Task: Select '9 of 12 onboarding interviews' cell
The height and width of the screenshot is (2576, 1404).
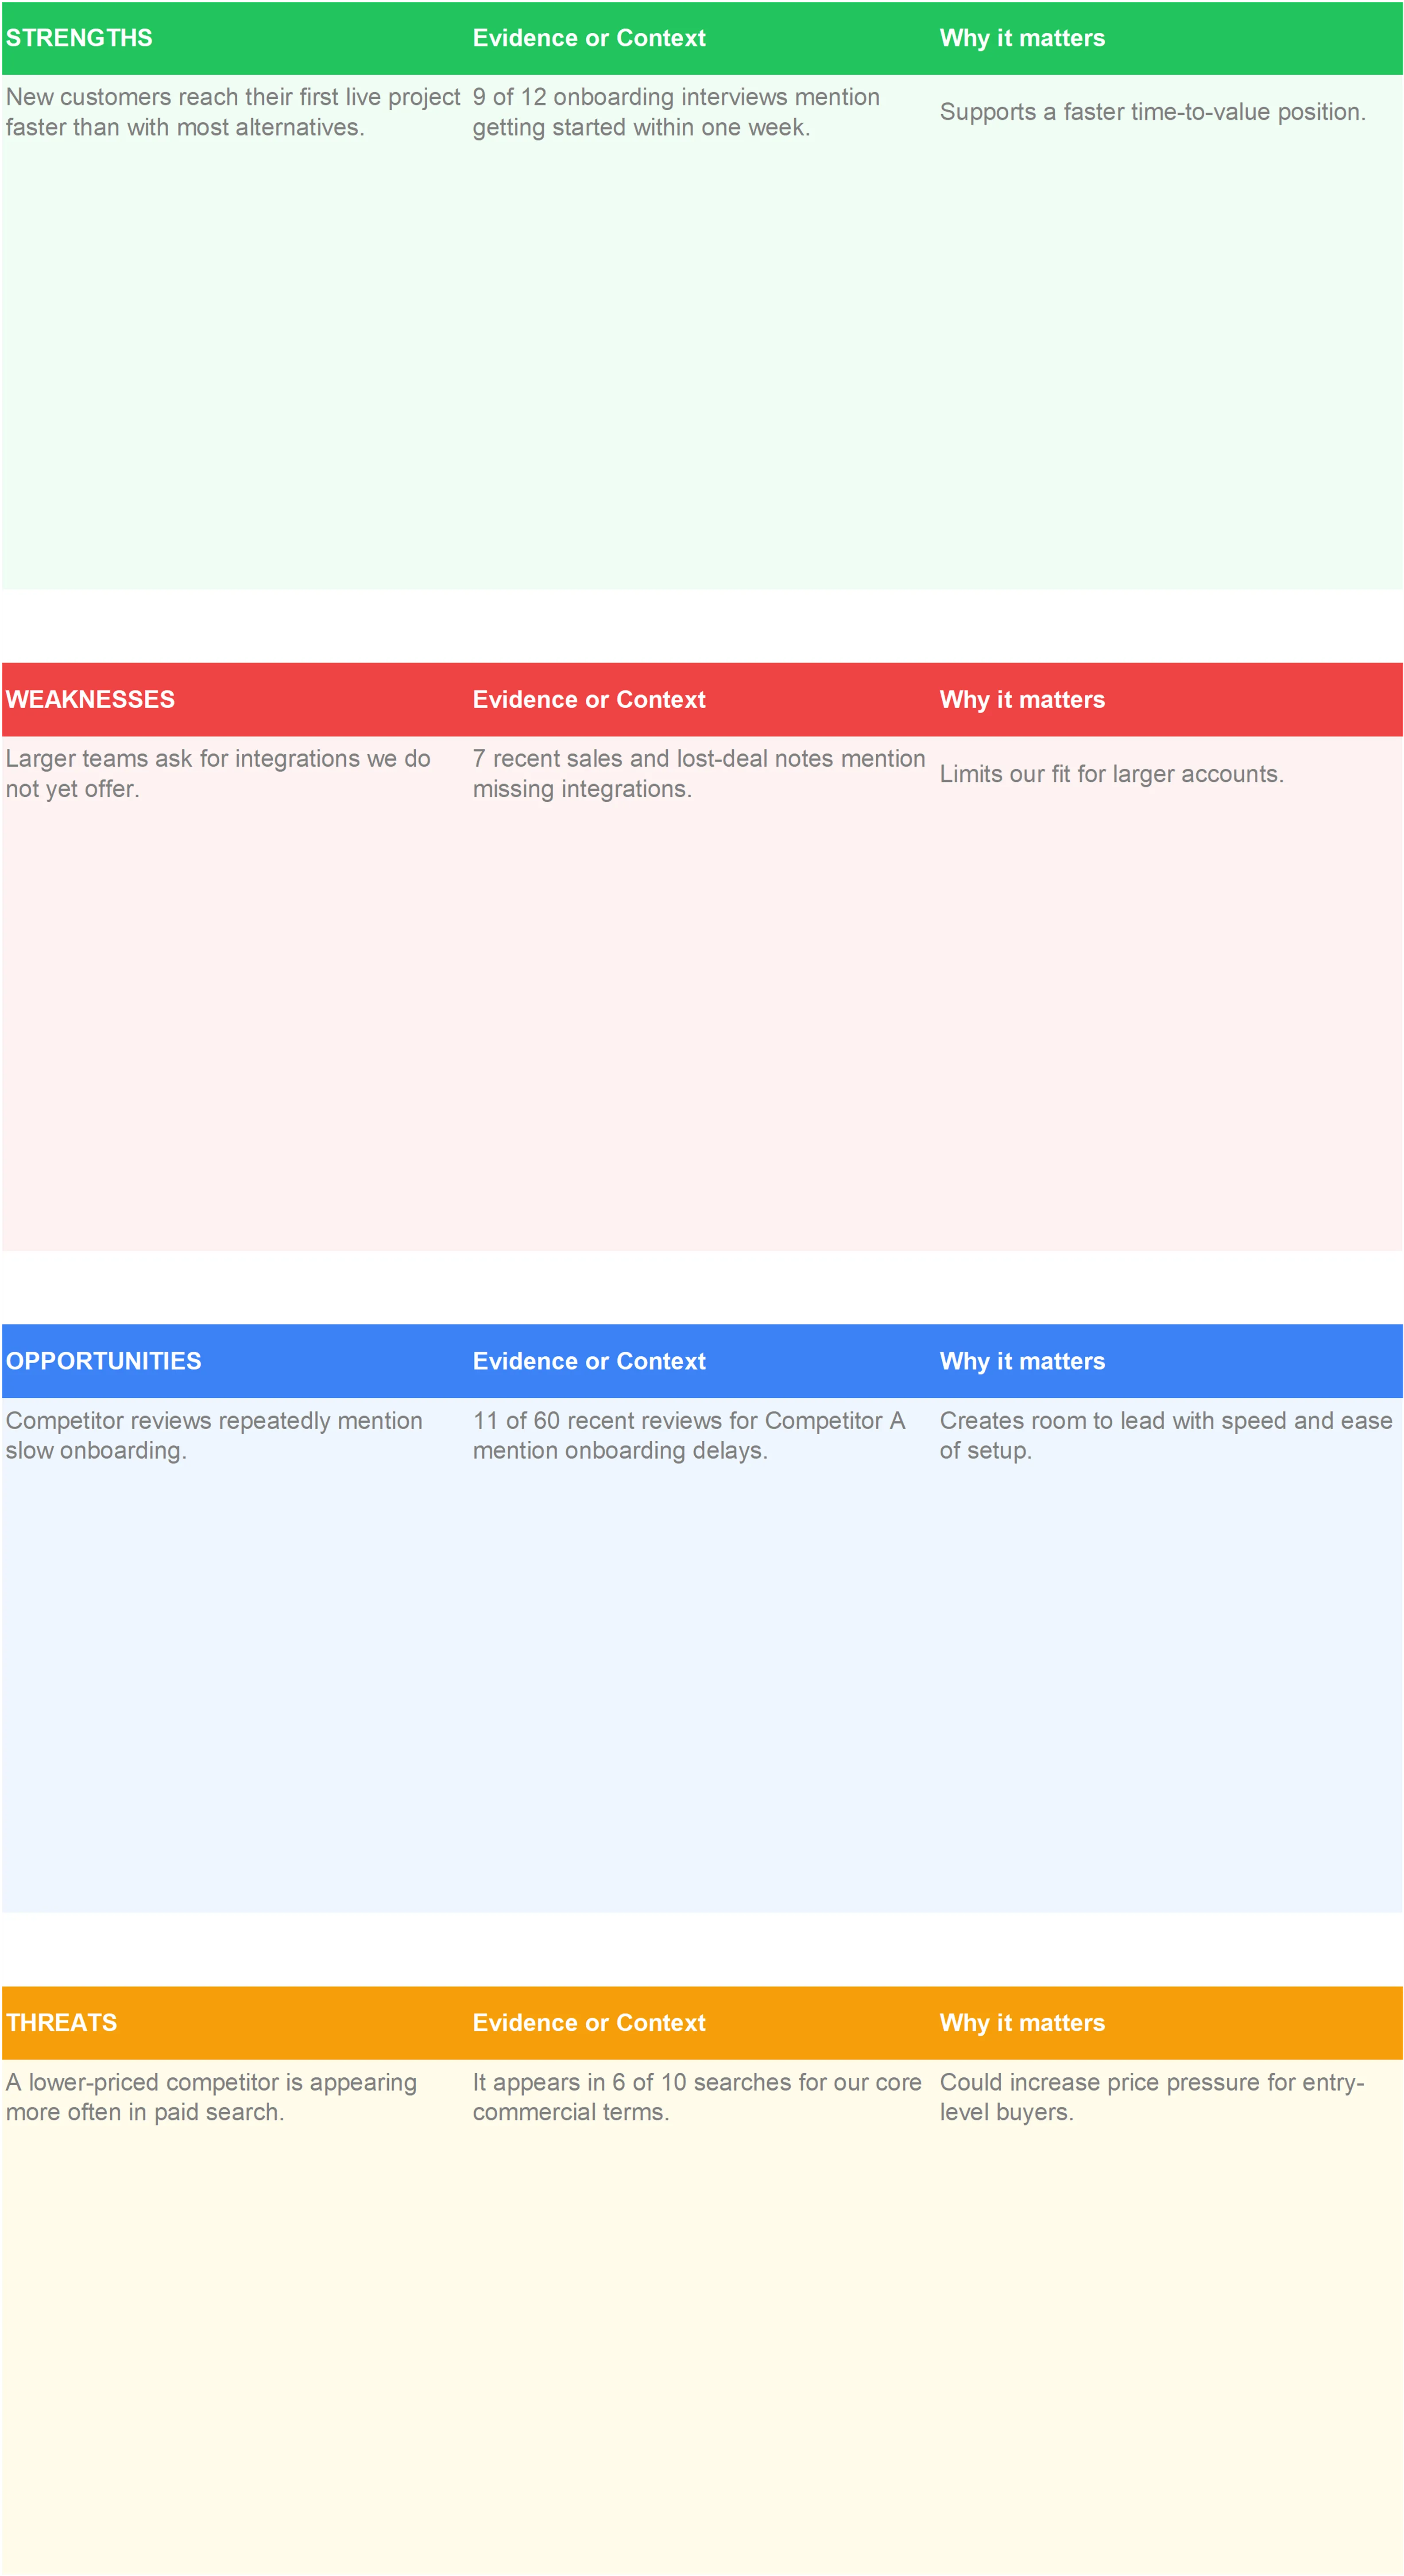Action: point(702,112)
